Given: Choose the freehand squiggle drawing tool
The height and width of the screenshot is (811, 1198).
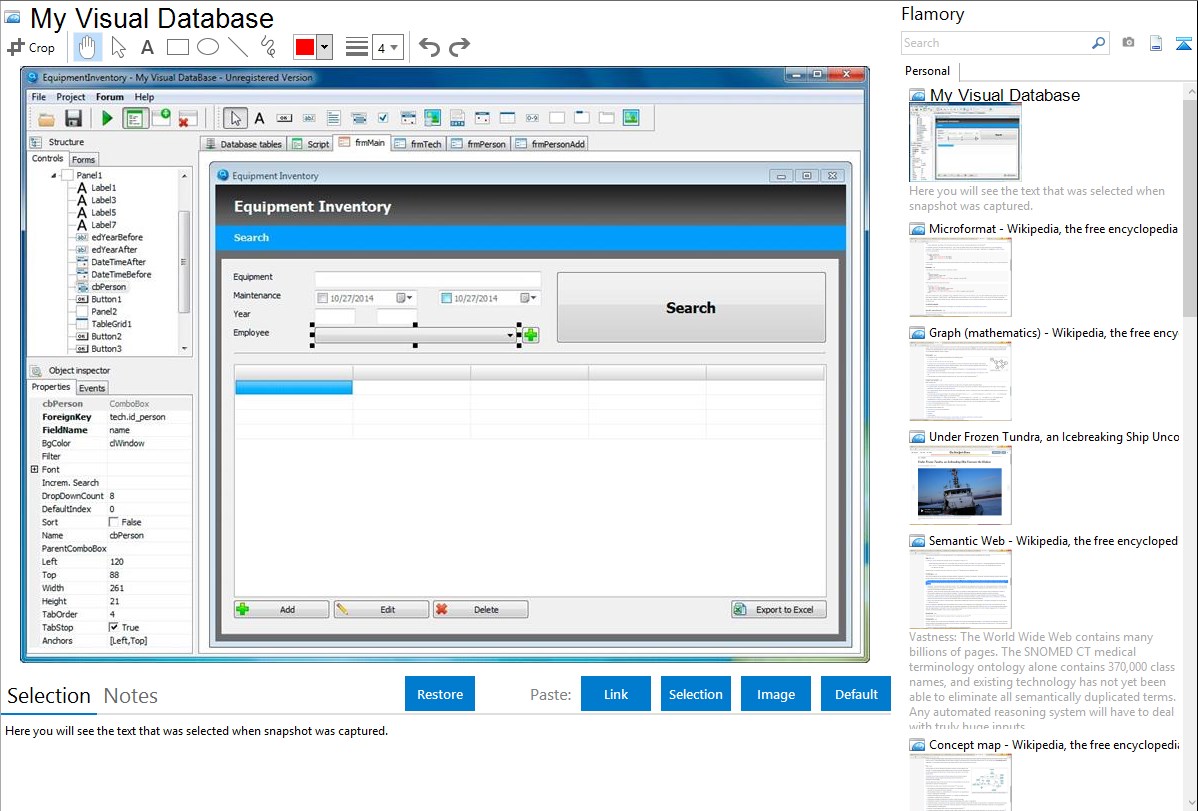Looking at the screenshot, I should tap(268, 47).
